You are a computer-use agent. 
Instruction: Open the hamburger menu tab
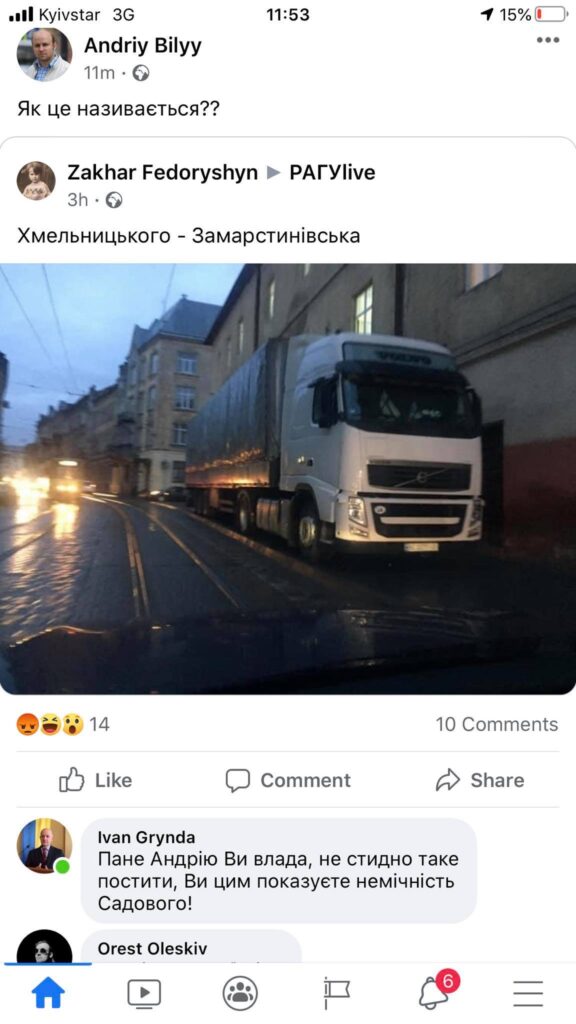pos(528,993)
